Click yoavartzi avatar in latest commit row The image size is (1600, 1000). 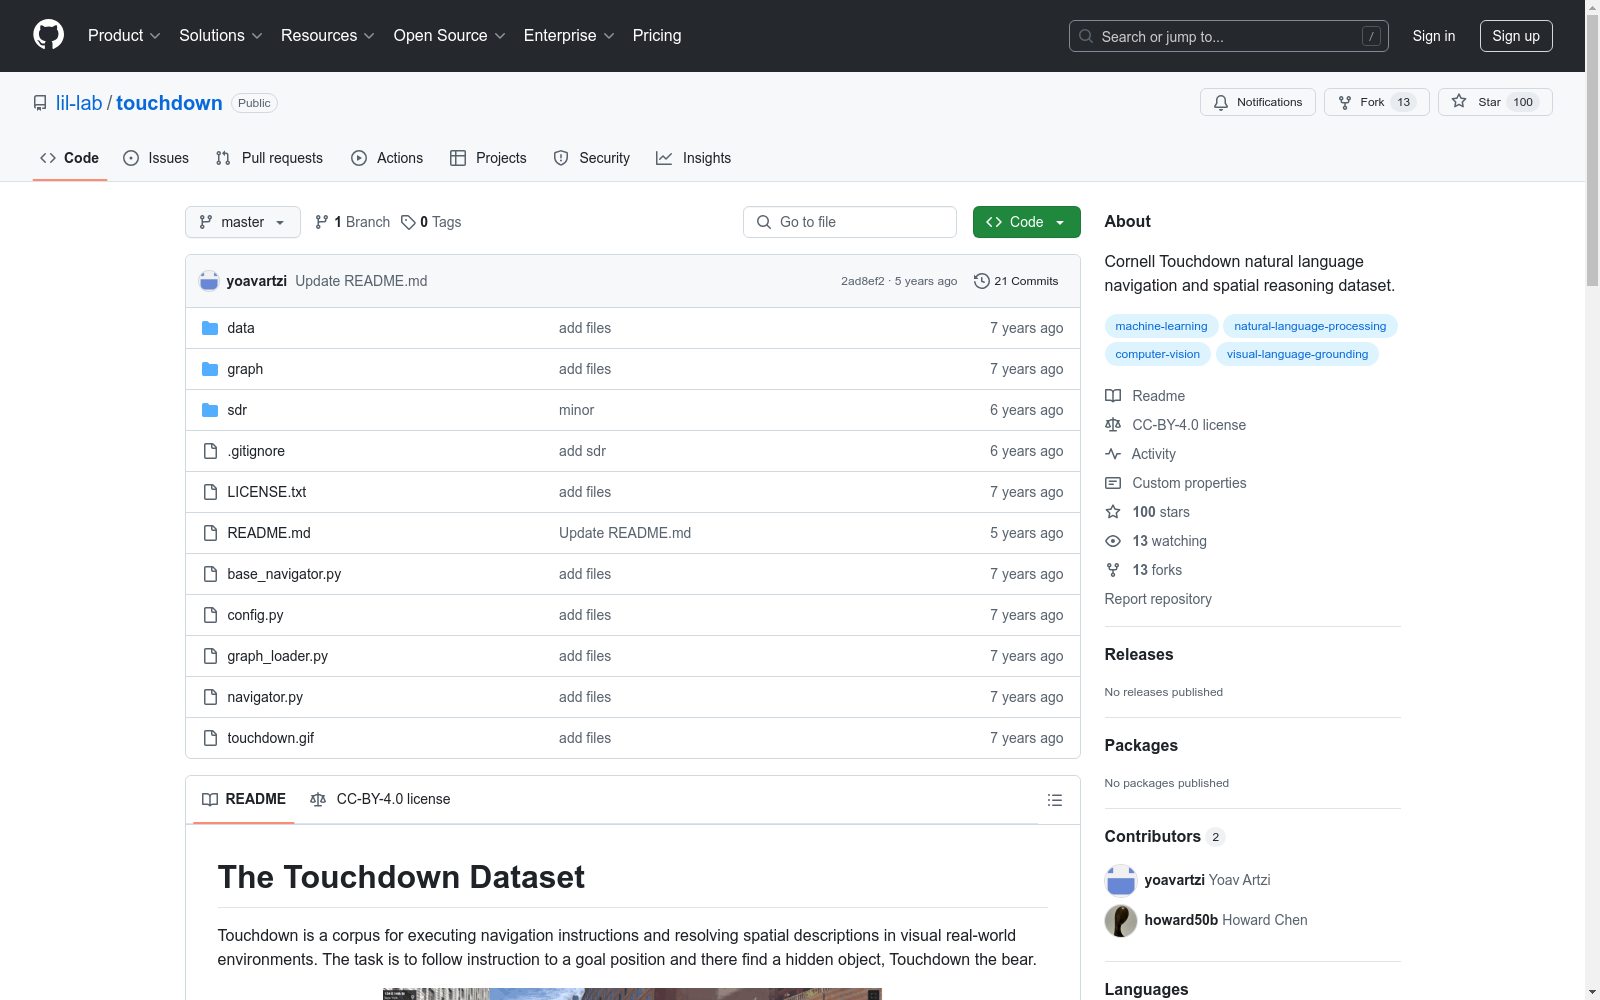click(209, 281)
